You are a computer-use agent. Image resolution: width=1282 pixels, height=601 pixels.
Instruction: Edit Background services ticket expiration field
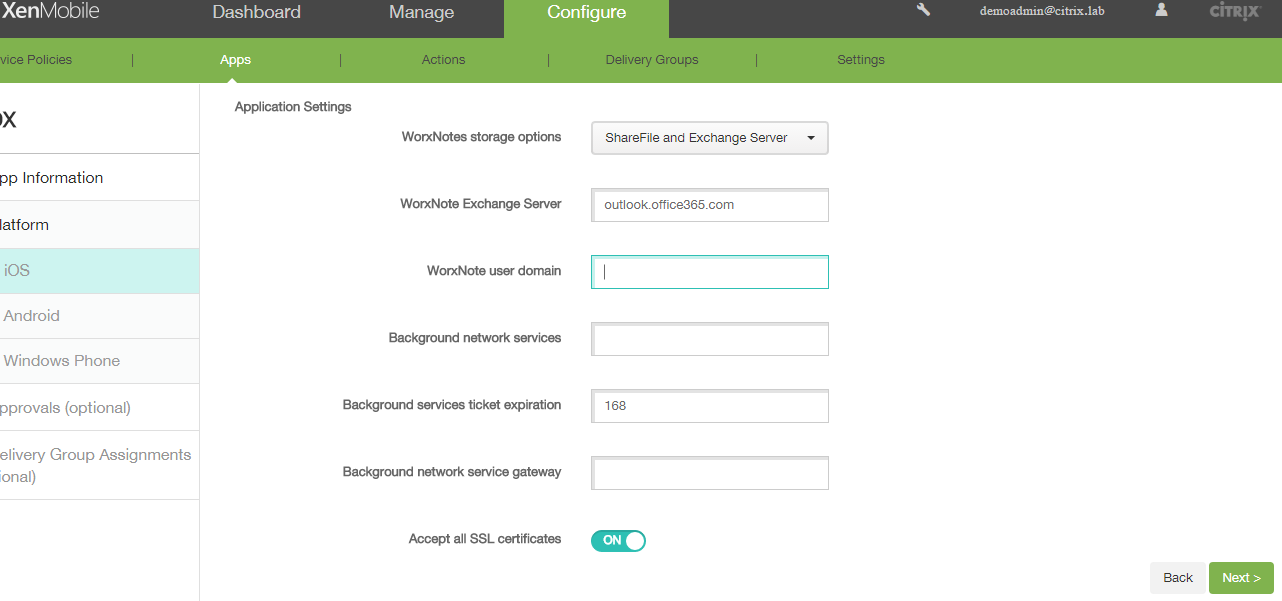(709, 406)
